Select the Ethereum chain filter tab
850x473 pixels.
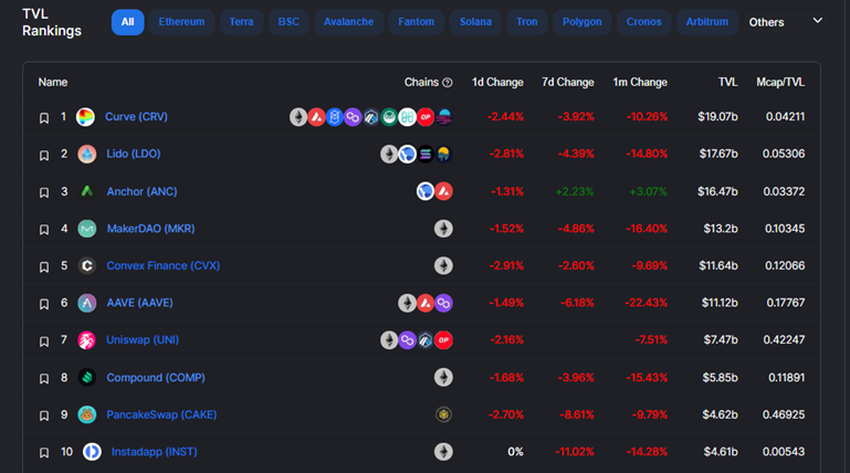click(x=182, y=22)
